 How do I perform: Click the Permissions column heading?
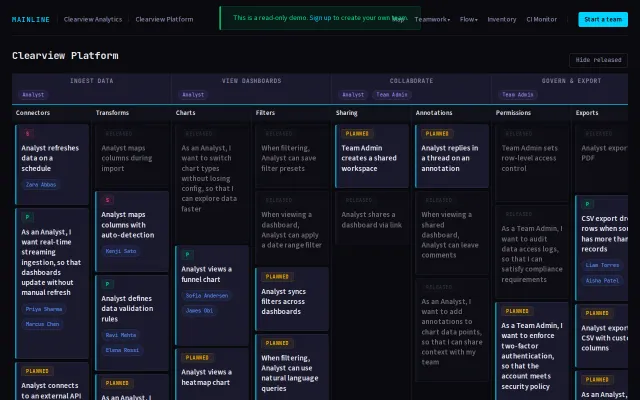click(513, 113)
